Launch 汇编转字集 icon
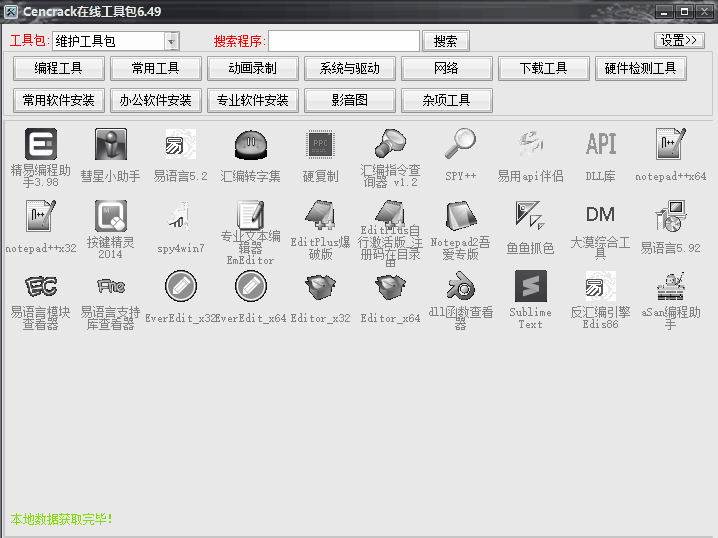The image size is (718, 538). (250, 144)
